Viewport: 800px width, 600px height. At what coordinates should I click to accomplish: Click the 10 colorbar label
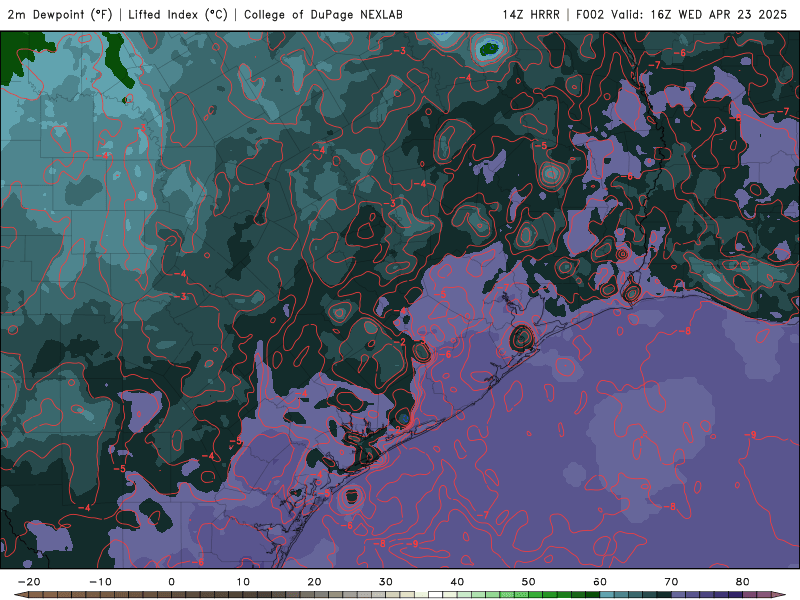(243, 582)
